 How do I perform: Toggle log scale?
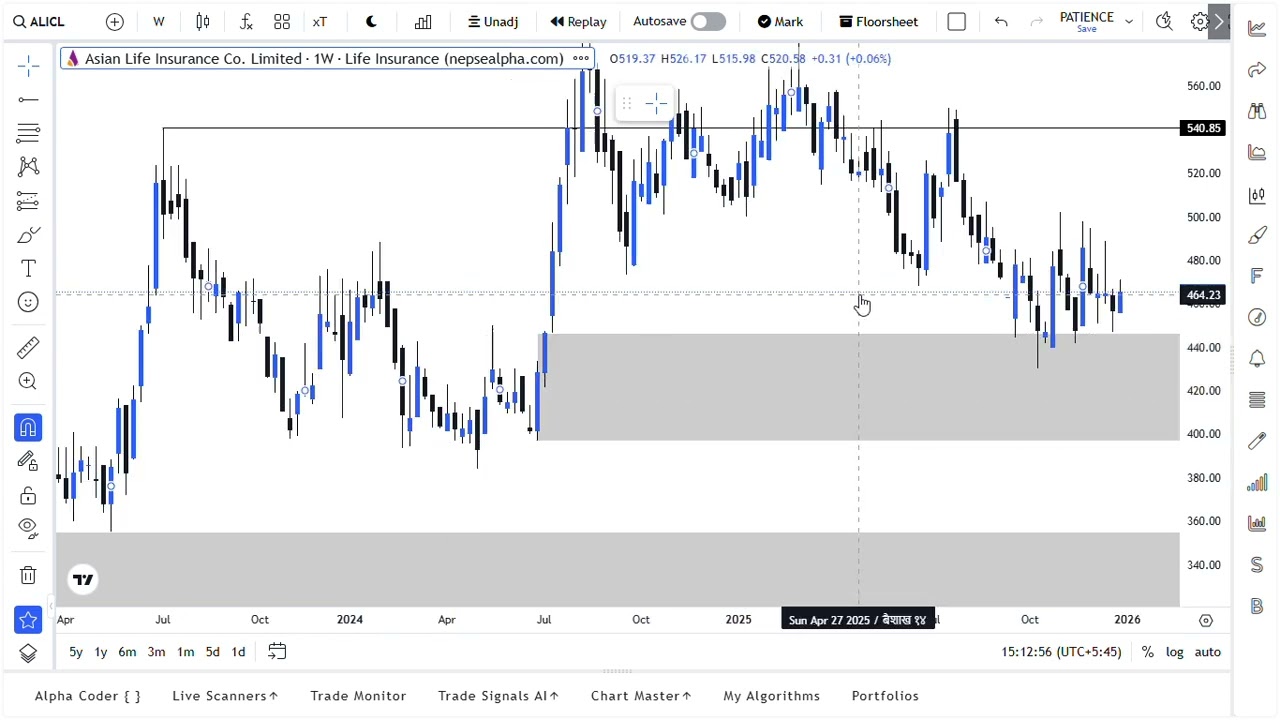pyautogui.click(x=1174, y=652)
